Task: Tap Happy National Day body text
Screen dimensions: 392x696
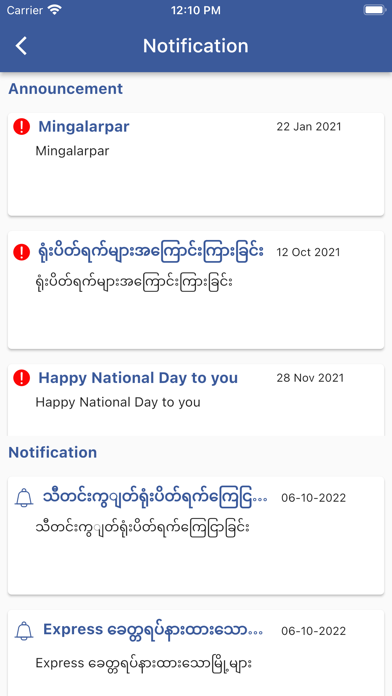Action: (x=118, y=402)
